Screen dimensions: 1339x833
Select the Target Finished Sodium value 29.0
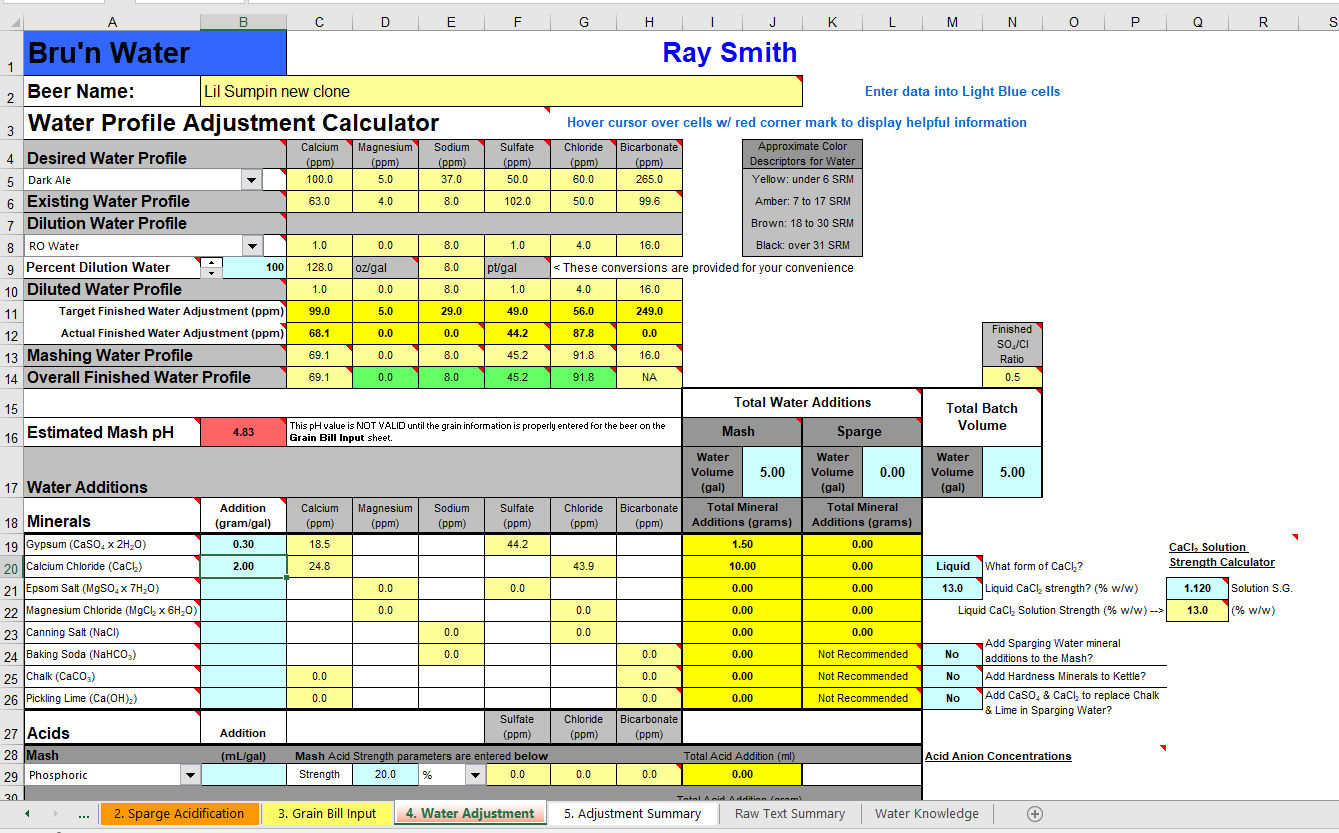click(x=451, y=311)
